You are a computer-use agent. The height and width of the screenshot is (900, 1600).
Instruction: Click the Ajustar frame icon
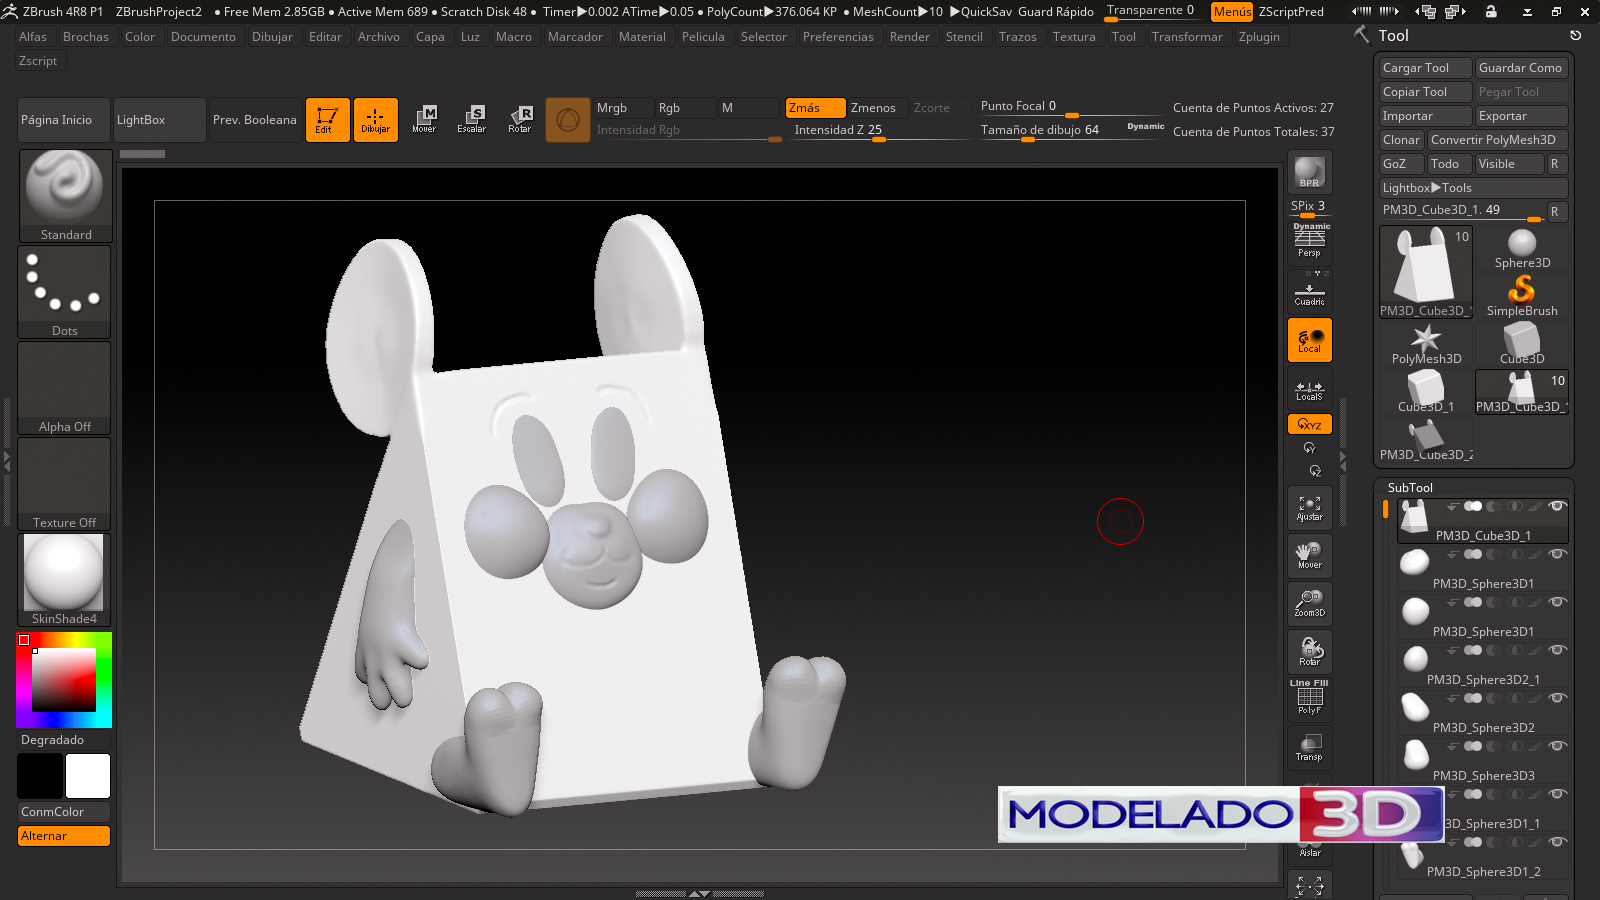point(1309,508)
